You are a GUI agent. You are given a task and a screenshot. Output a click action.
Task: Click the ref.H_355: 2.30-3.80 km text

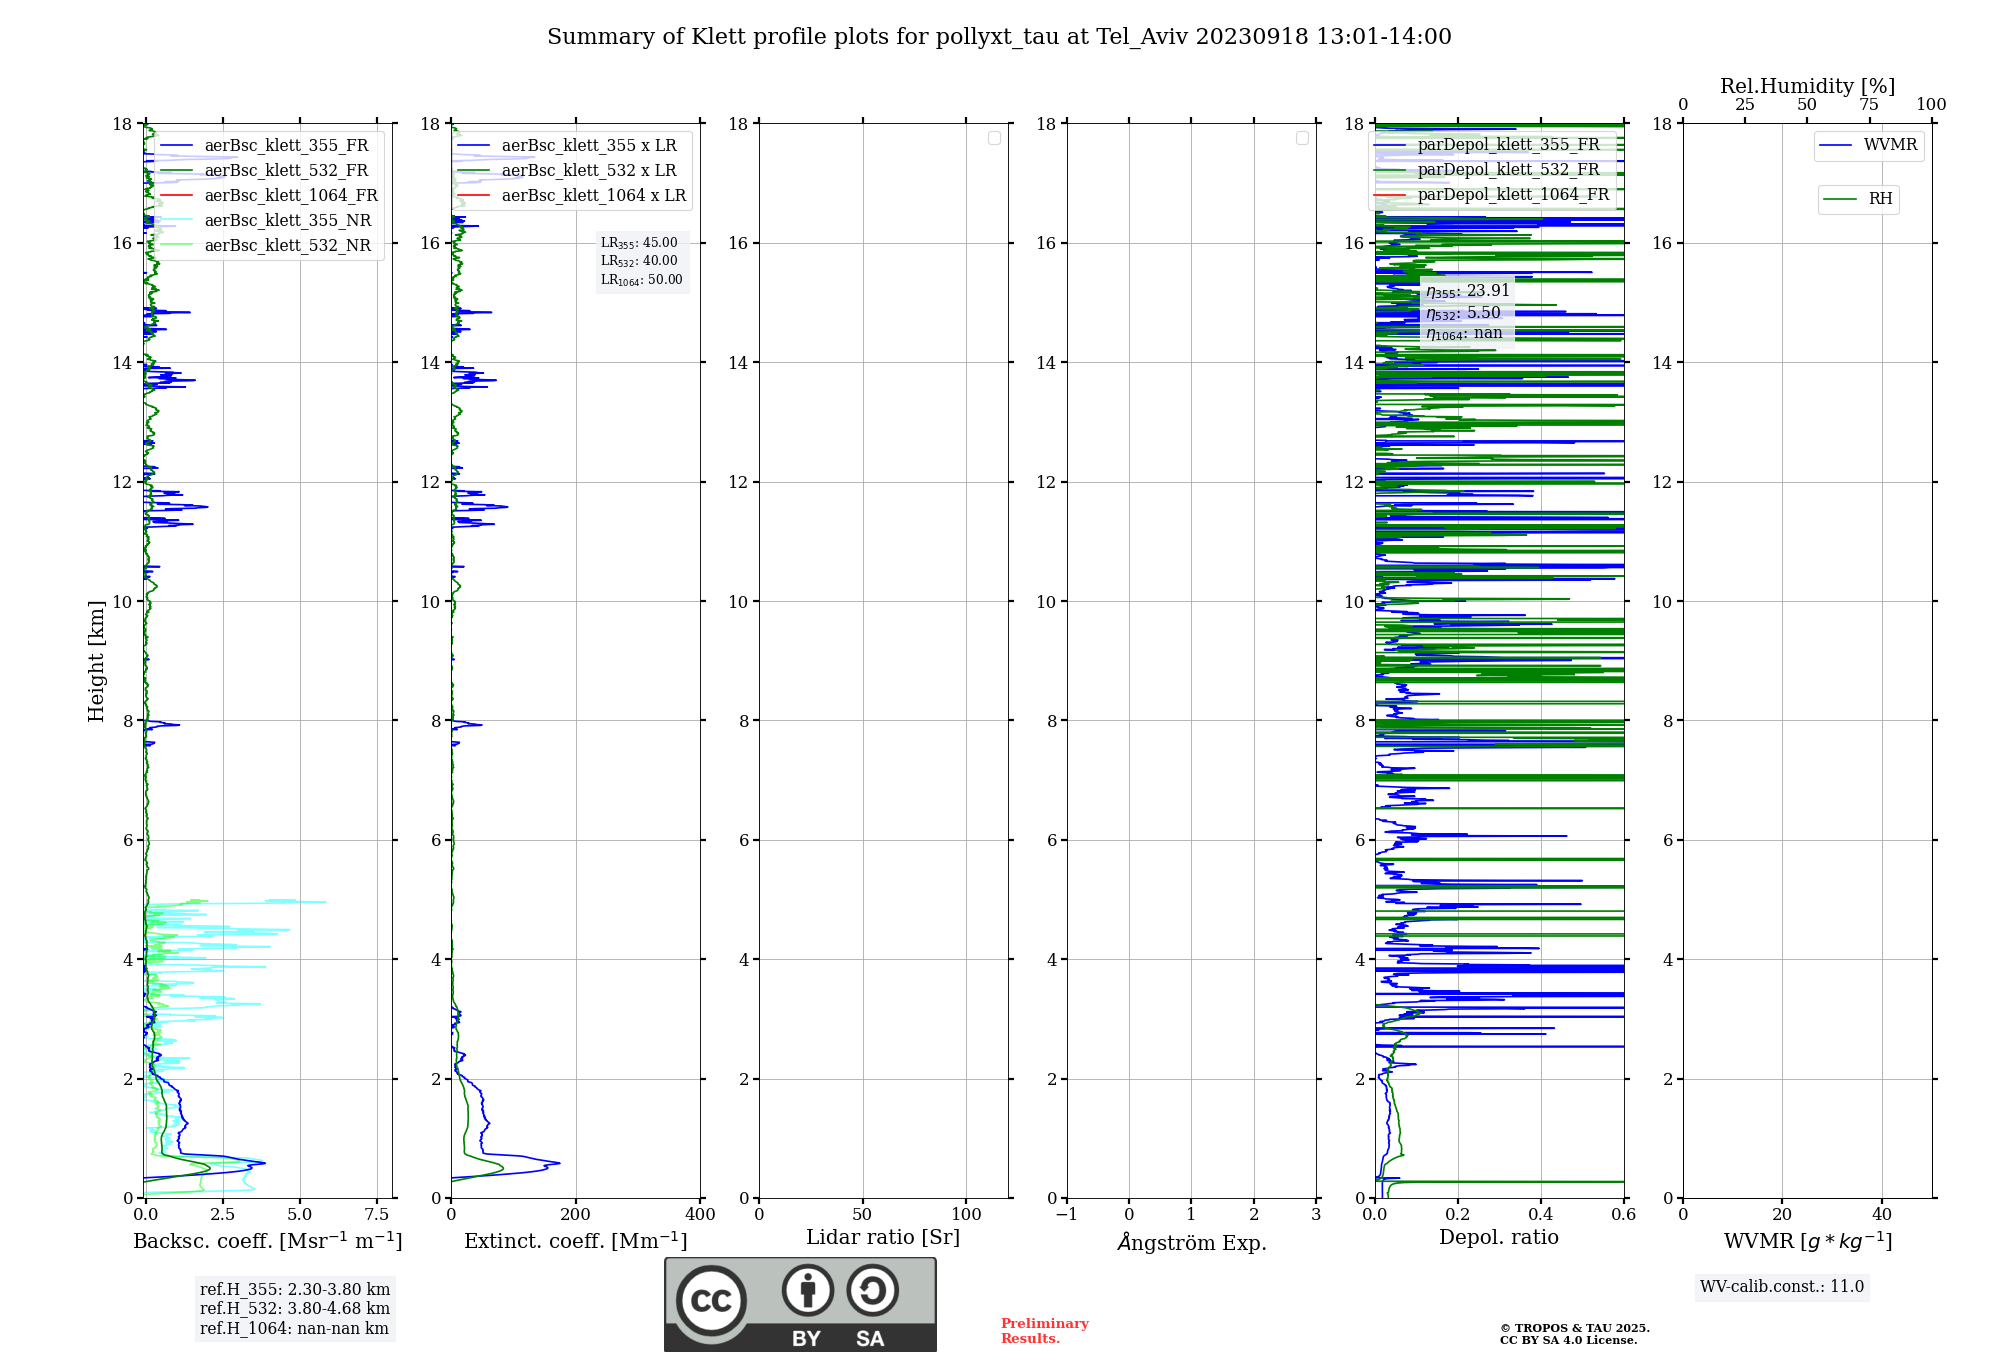pos(295,1290)
